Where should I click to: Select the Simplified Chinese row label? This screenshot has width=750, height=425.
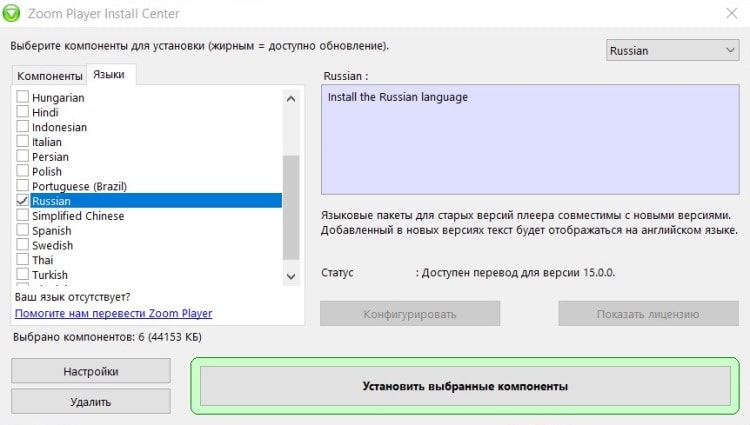click(x=78, y=216)
